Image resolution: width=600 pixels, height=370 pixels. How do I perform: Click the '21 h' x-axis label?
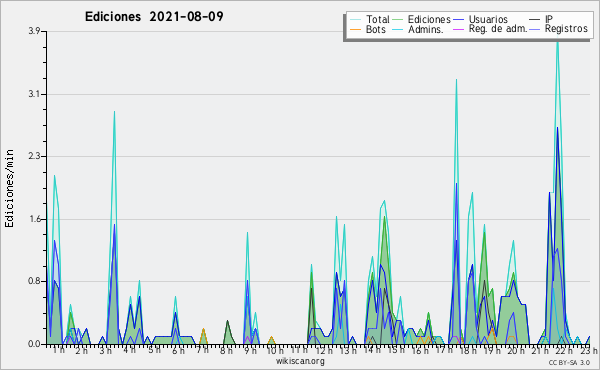540,350
